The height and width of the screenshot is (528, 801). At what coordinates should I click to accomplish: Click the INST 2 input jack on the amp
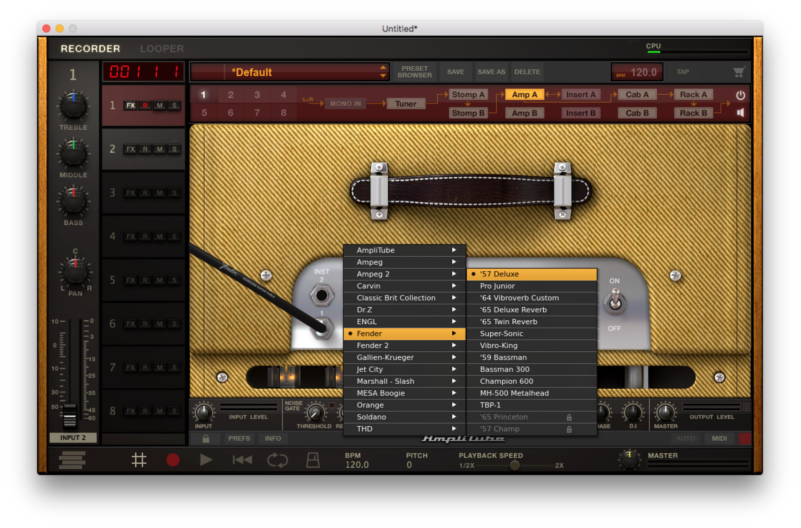pyautogui.click(x=321, y=295)
